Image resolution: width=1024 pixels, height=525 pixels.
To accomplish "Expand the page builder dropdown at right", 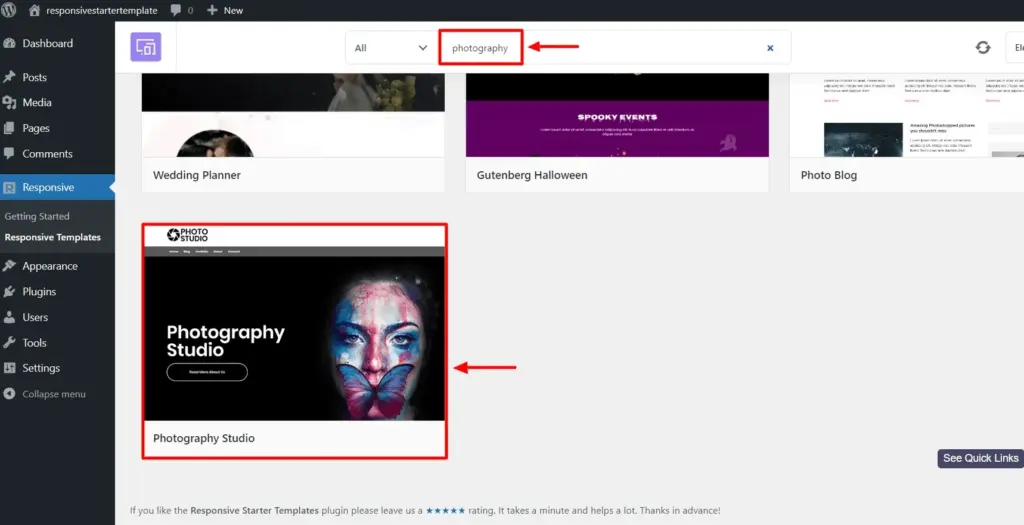I will pos(1014,48).
